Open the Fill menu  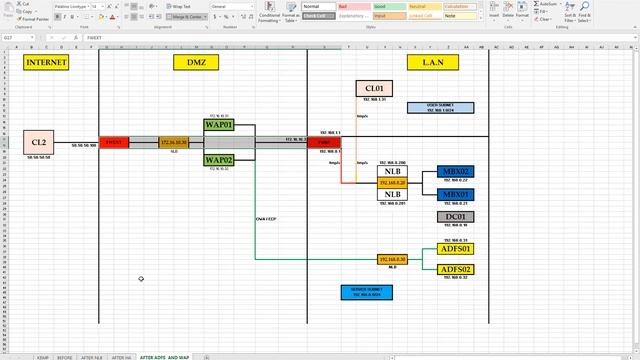click(541, 11)
